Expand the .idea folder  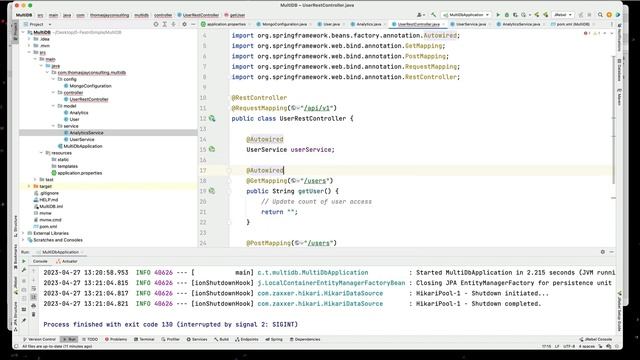[29, 39]
